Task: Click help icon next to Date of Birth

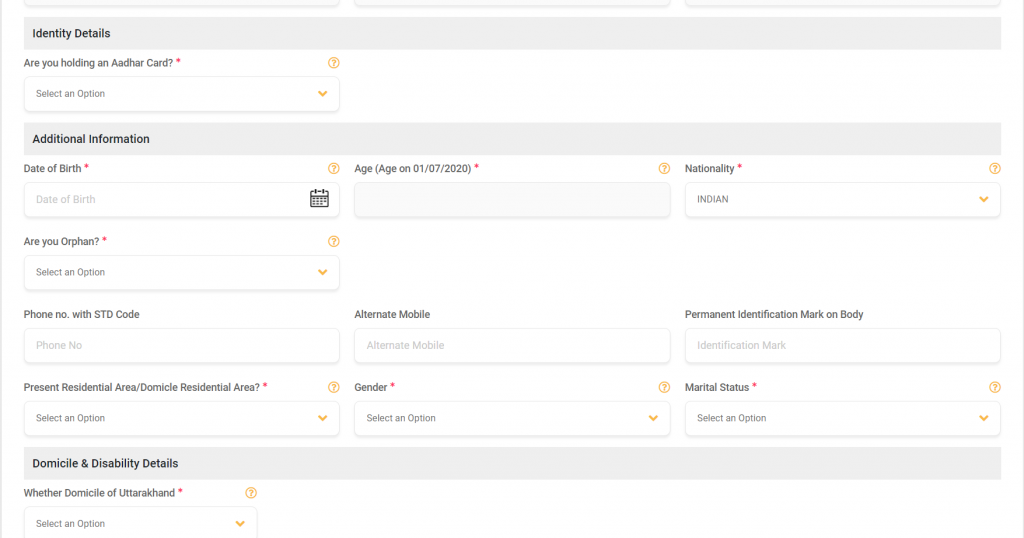Action: [x=334, y=168]
